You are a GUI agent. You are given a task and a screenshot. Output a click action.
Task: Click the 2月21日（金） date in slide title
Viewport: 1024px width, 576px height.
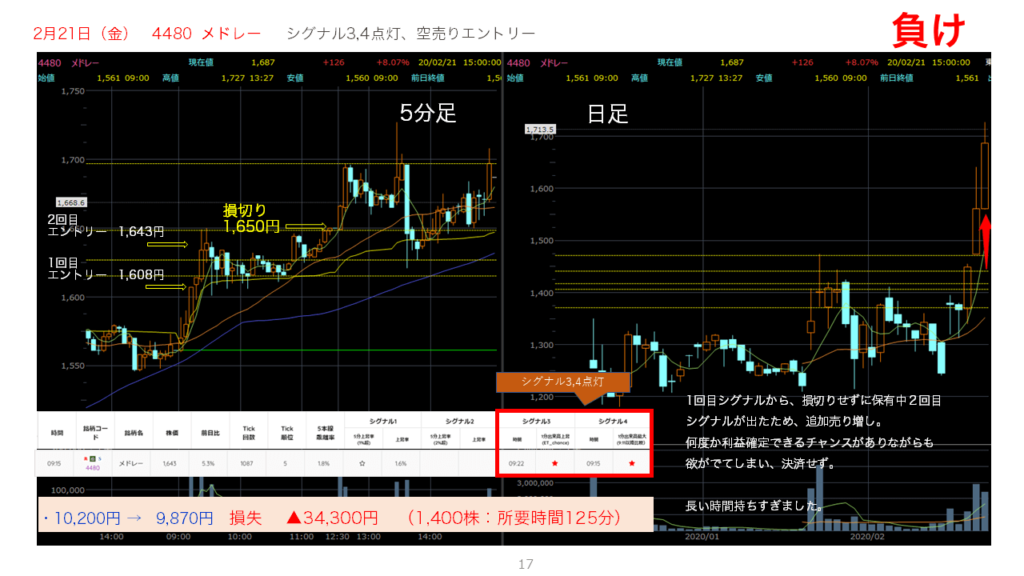[x=82, y=33]
